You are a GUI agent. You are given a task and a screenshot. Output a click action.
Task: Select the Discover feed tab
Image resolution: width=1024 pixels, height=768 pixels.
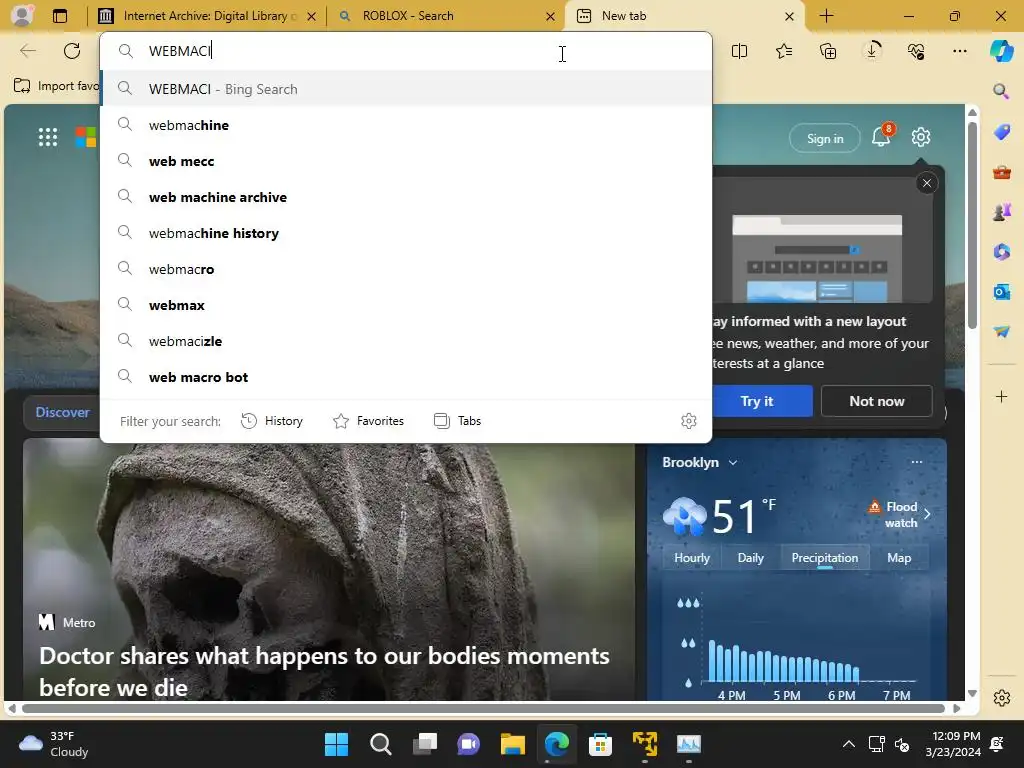62,412
